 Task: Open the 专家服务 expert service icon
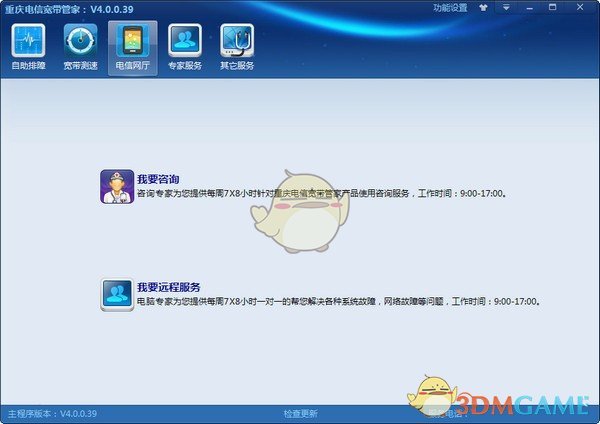(x=185, y=41)
